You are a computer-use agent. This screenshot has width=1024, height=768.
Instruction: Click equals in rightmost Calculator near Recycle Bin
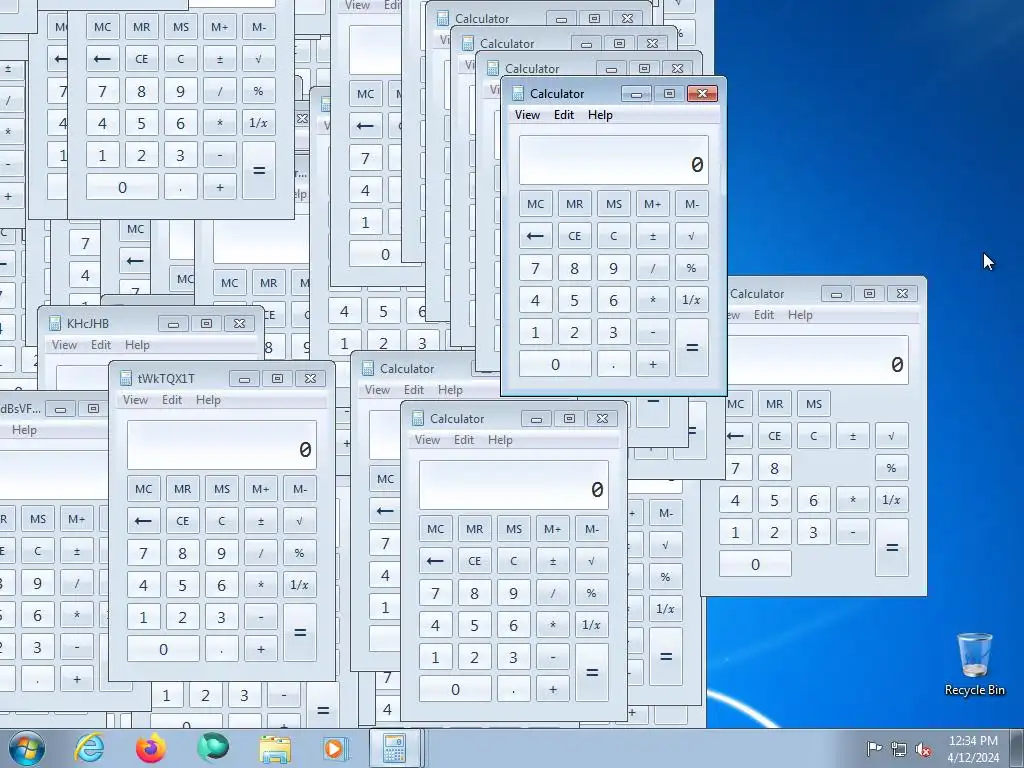click(891, 547)
